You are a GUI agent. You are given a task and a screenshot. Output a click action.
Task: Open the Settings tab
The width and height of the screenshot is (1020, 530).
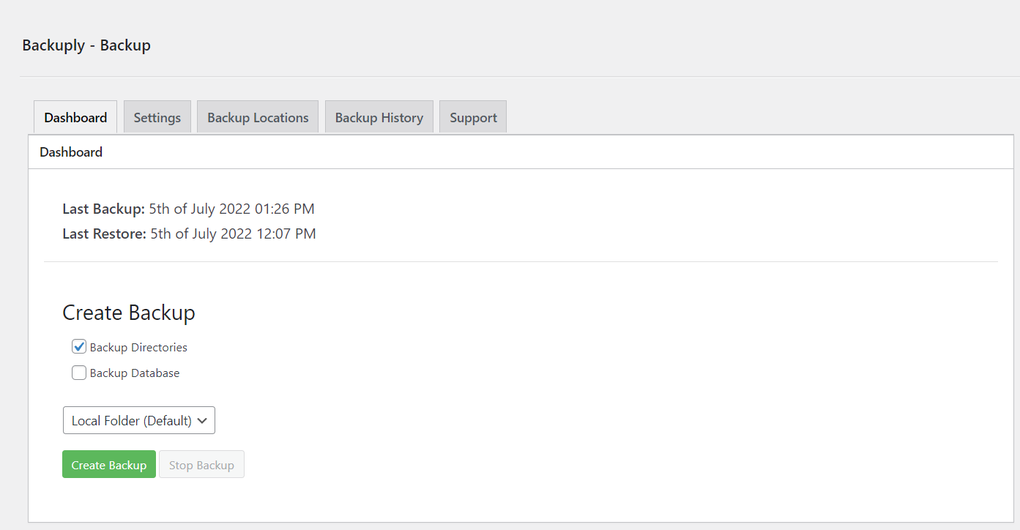pos(157,117)
